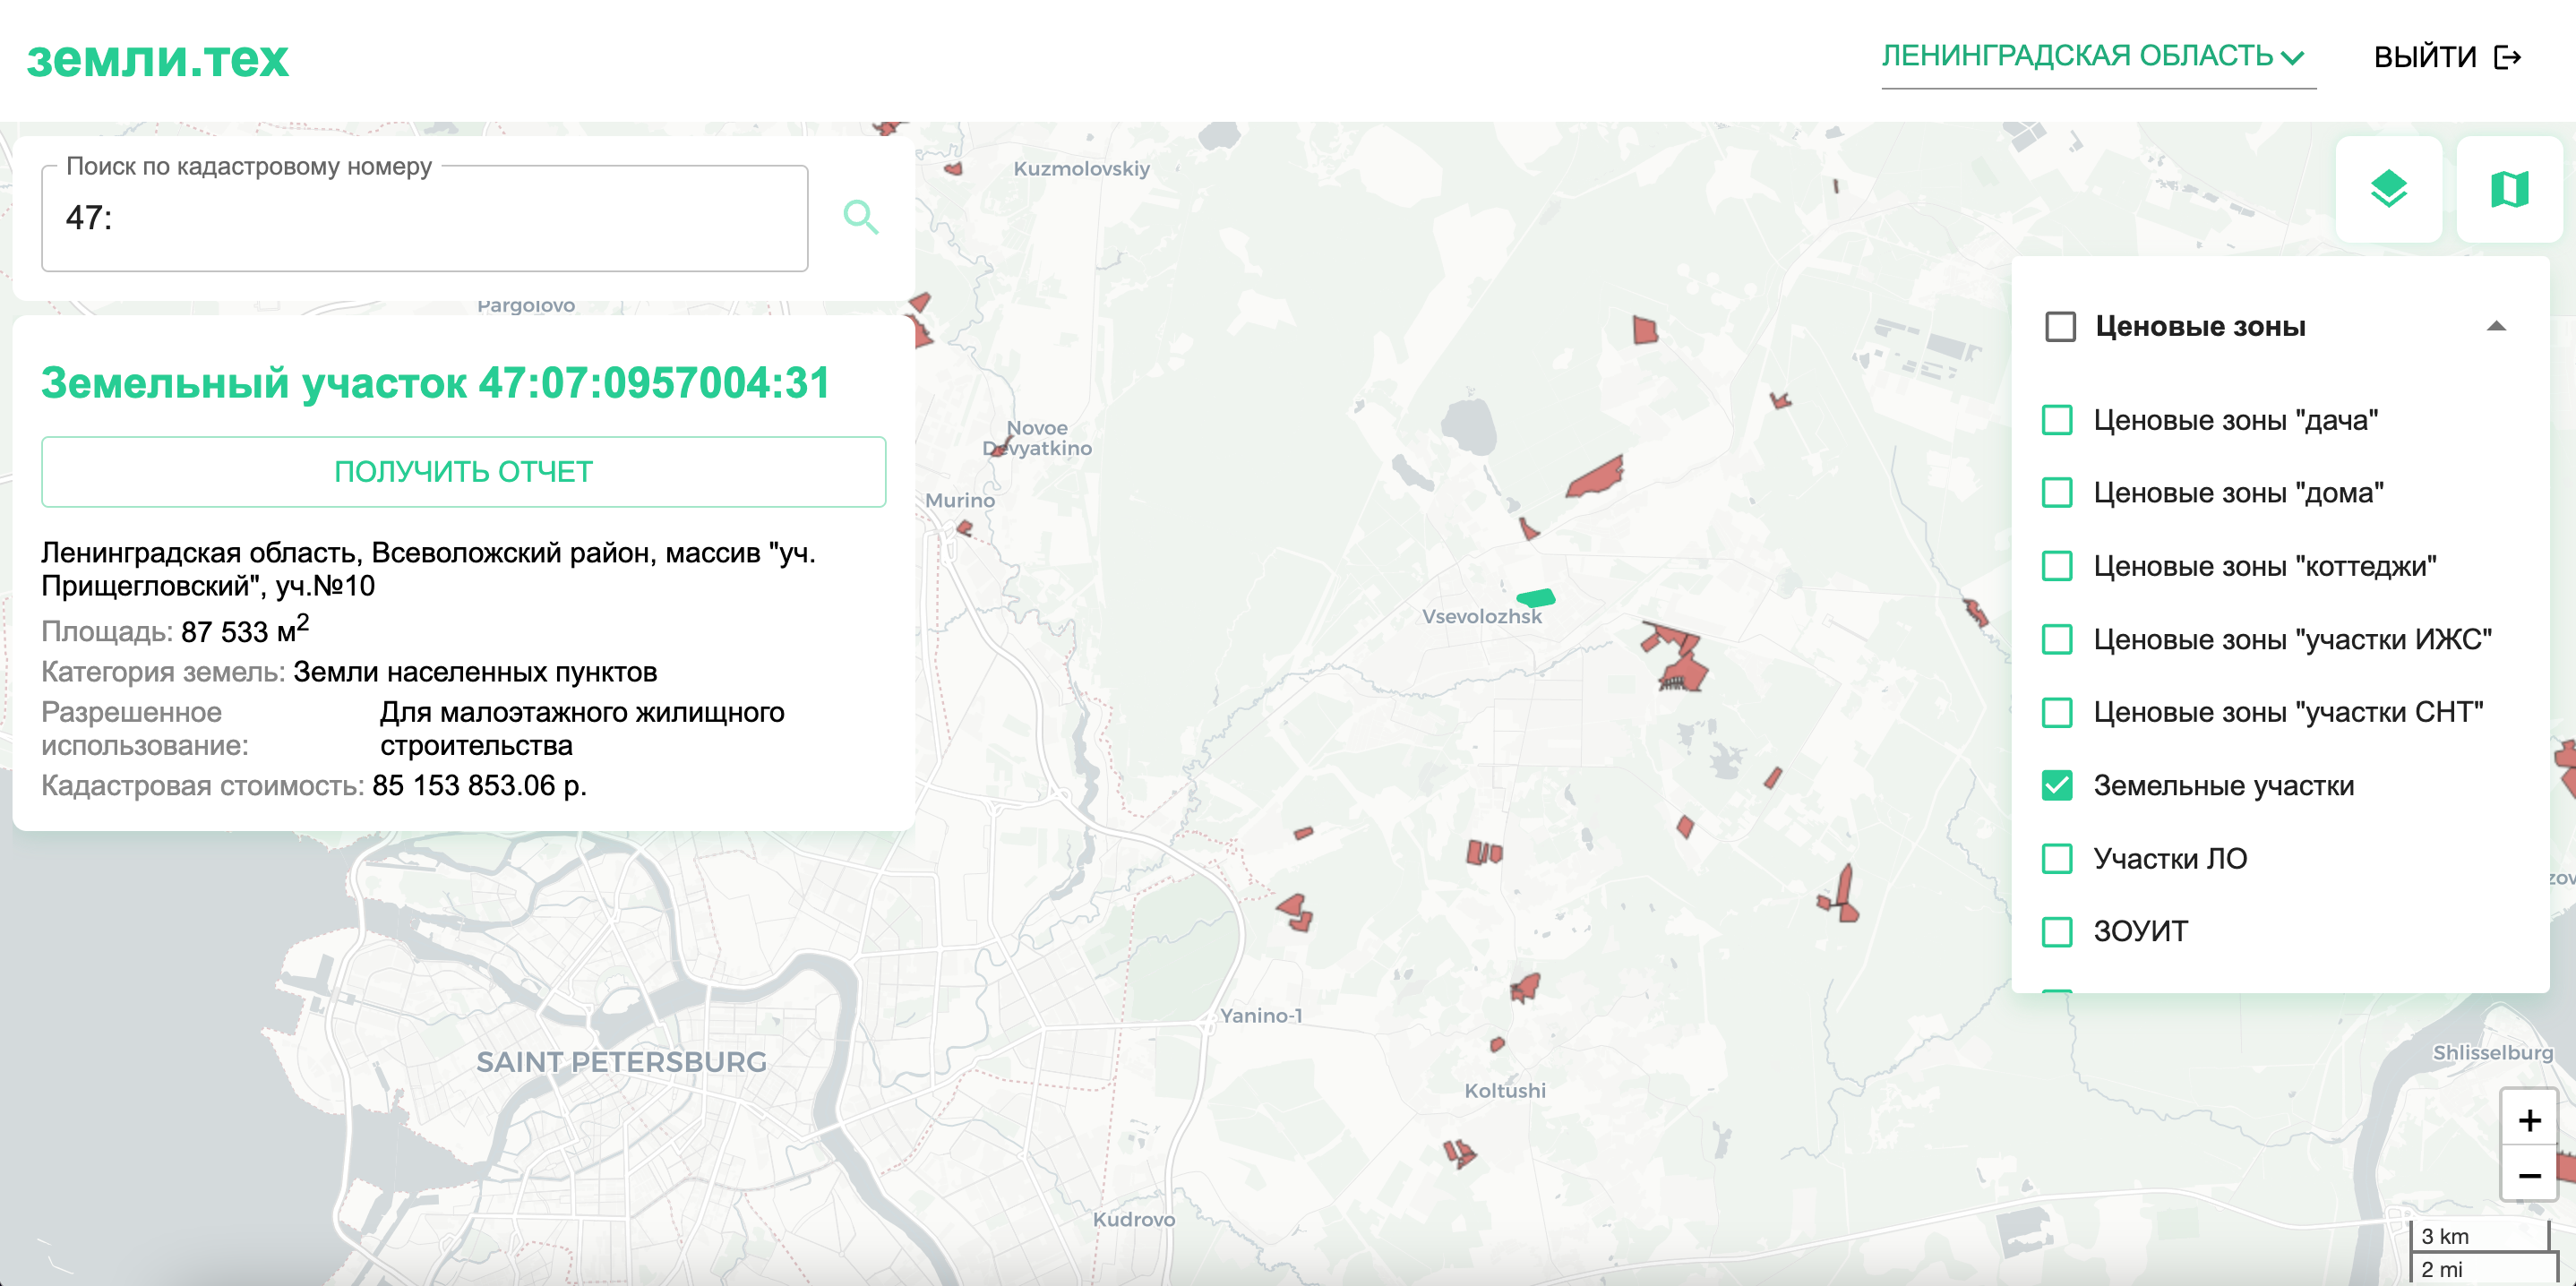Toggle the ЗОУИТ checkbox
This screenshot has height=1286, width=2576.
point(2057,932)
